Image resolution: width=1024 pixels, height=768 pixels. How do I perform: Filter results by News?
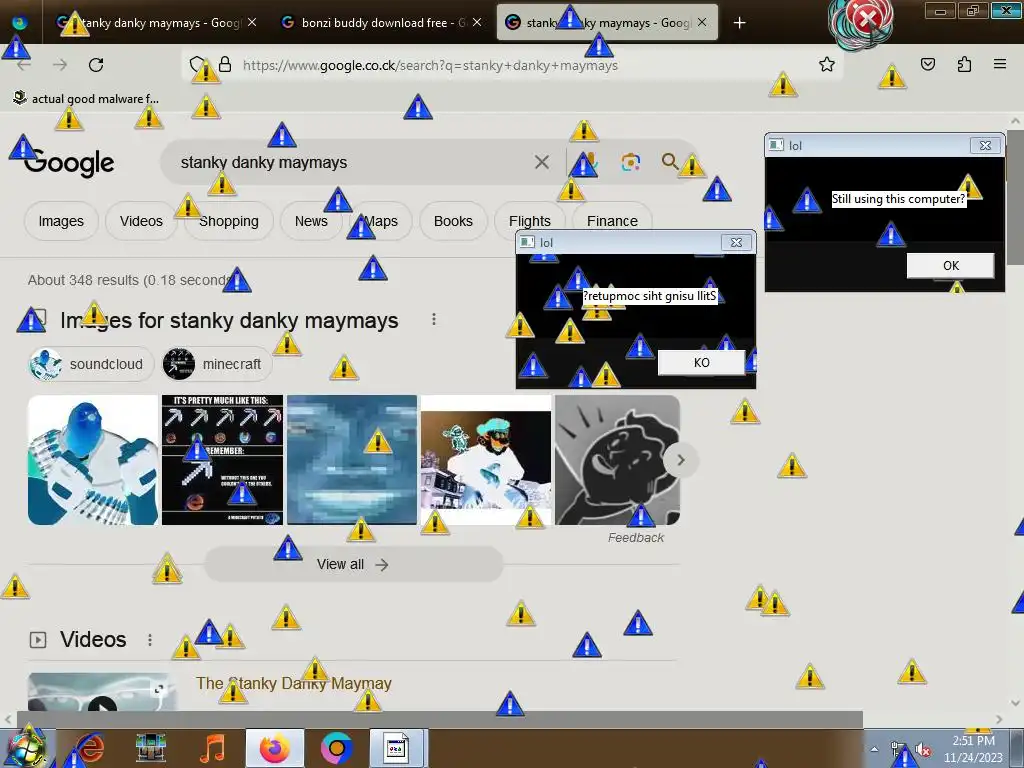(x=311, y=221)
